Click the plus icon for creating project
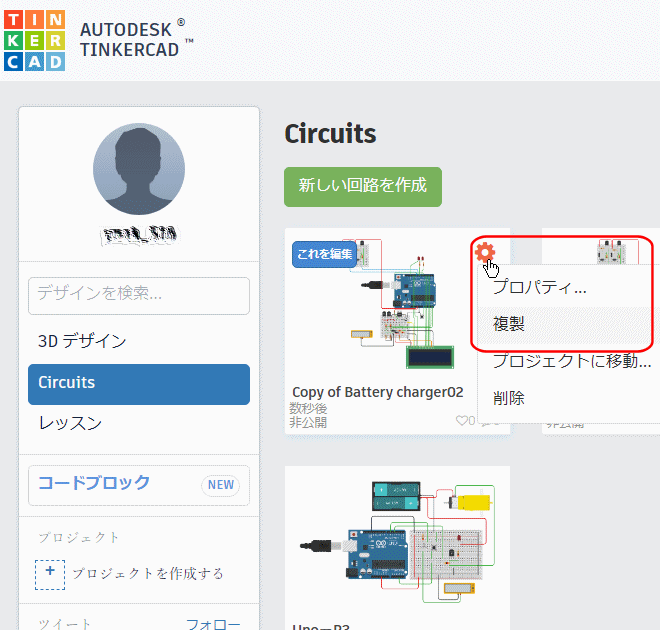This screenshot has width=660, height=630. (49, 573)
